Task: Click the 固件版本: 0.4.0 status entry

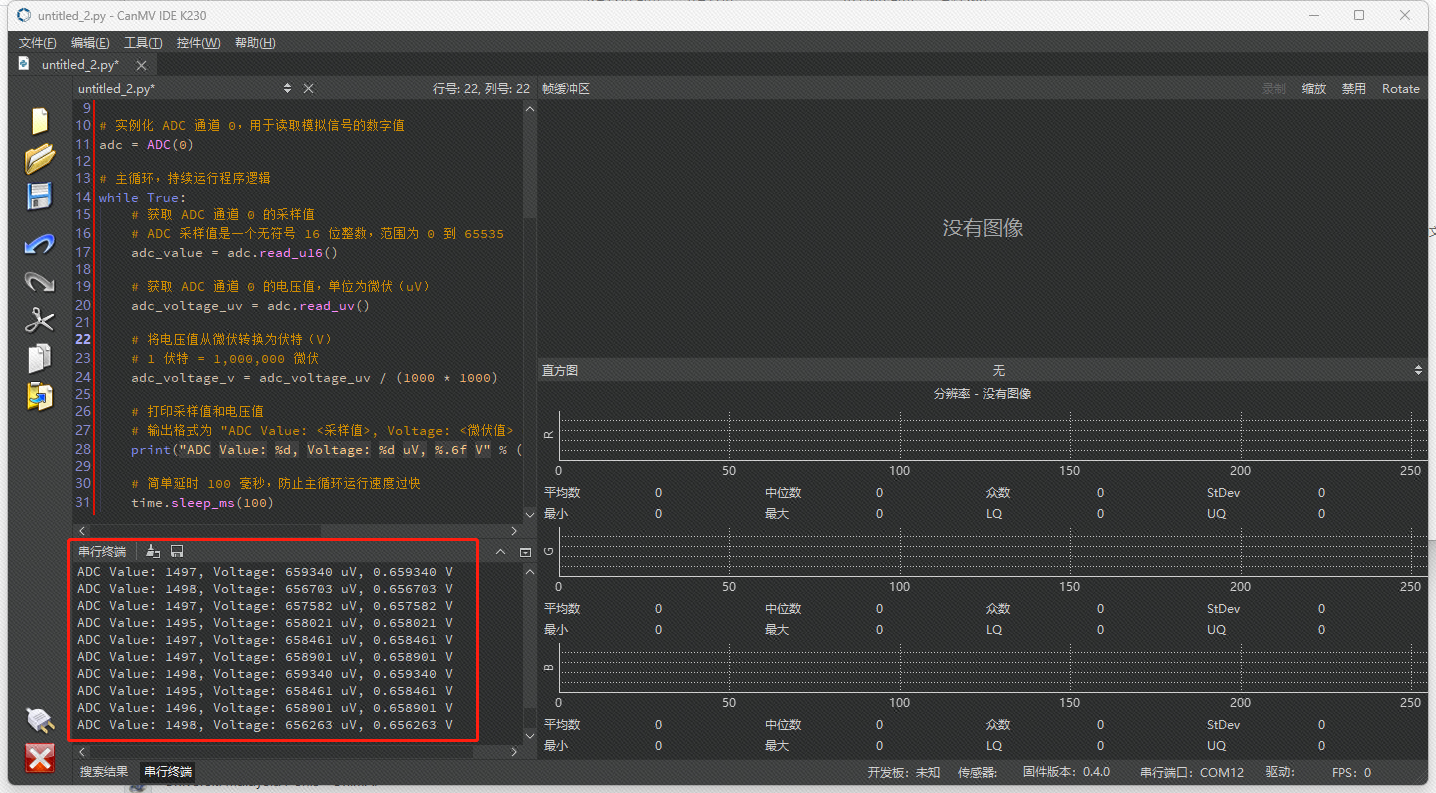Action: coord(1066,772)
